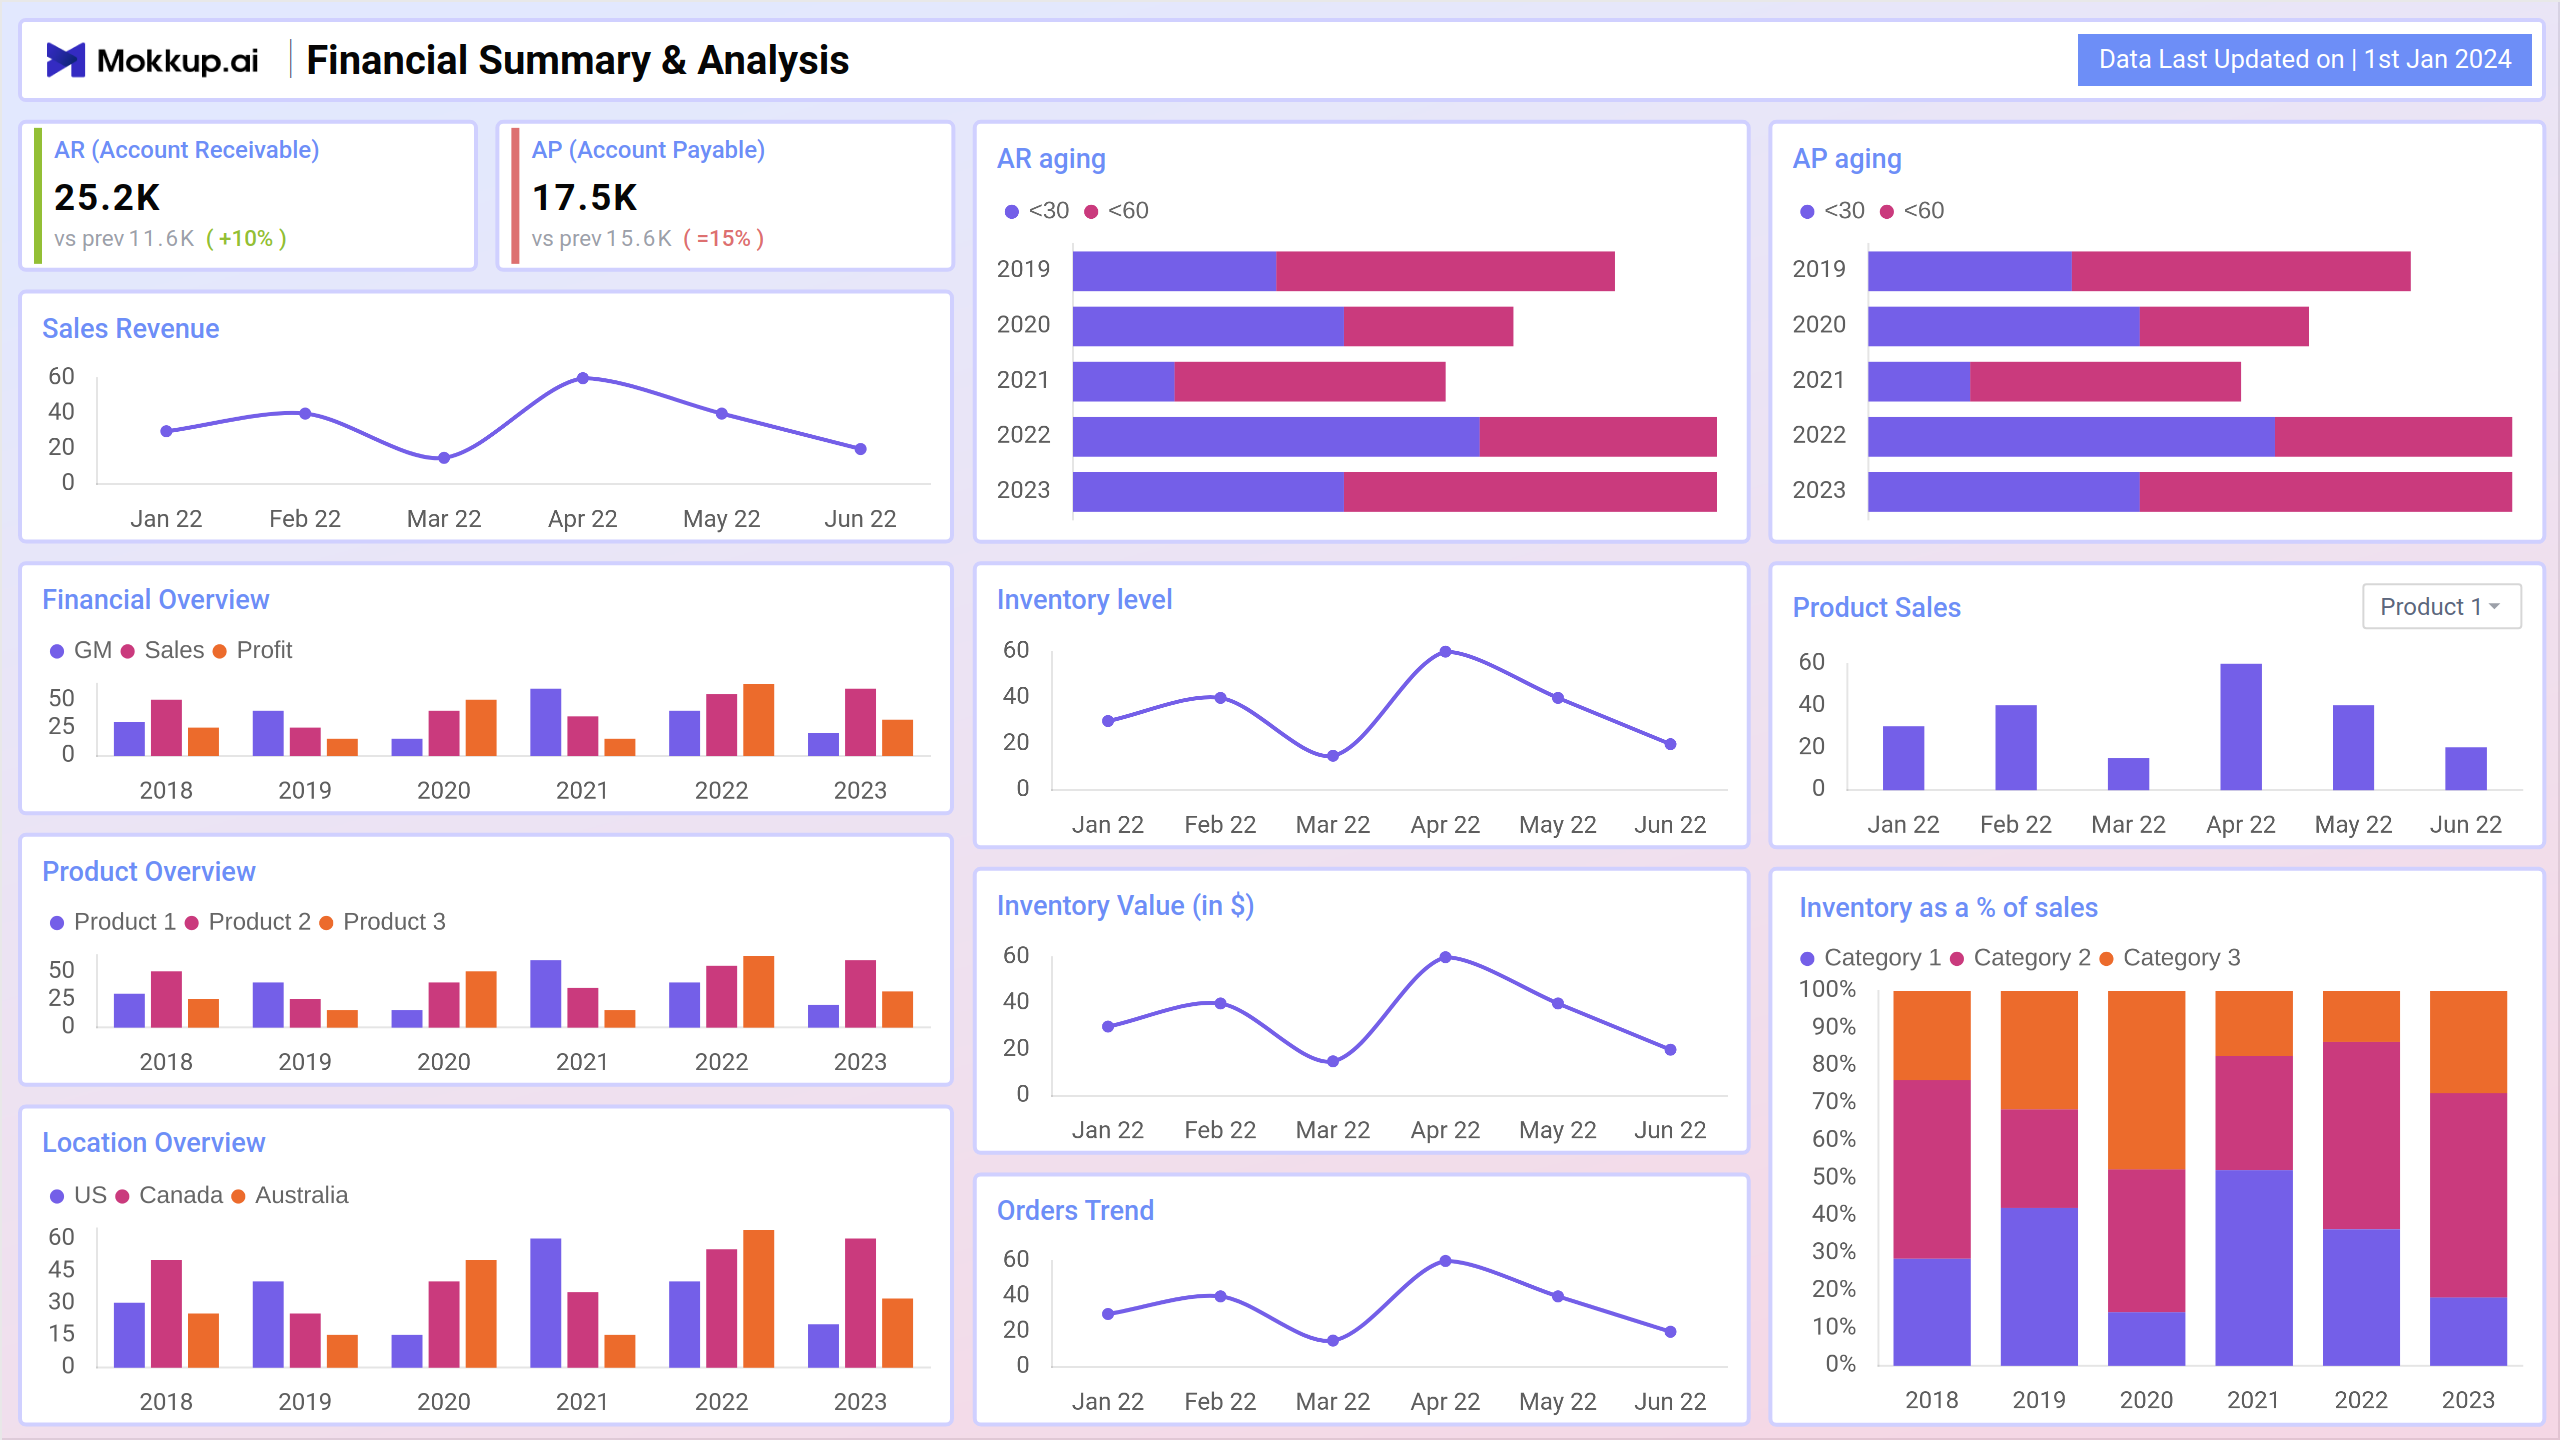The width and height of the screenshot is (2560, 1440).
Task: Click the Apr 22 point in Orders Trend
Action: [x=1445, y=1261]
